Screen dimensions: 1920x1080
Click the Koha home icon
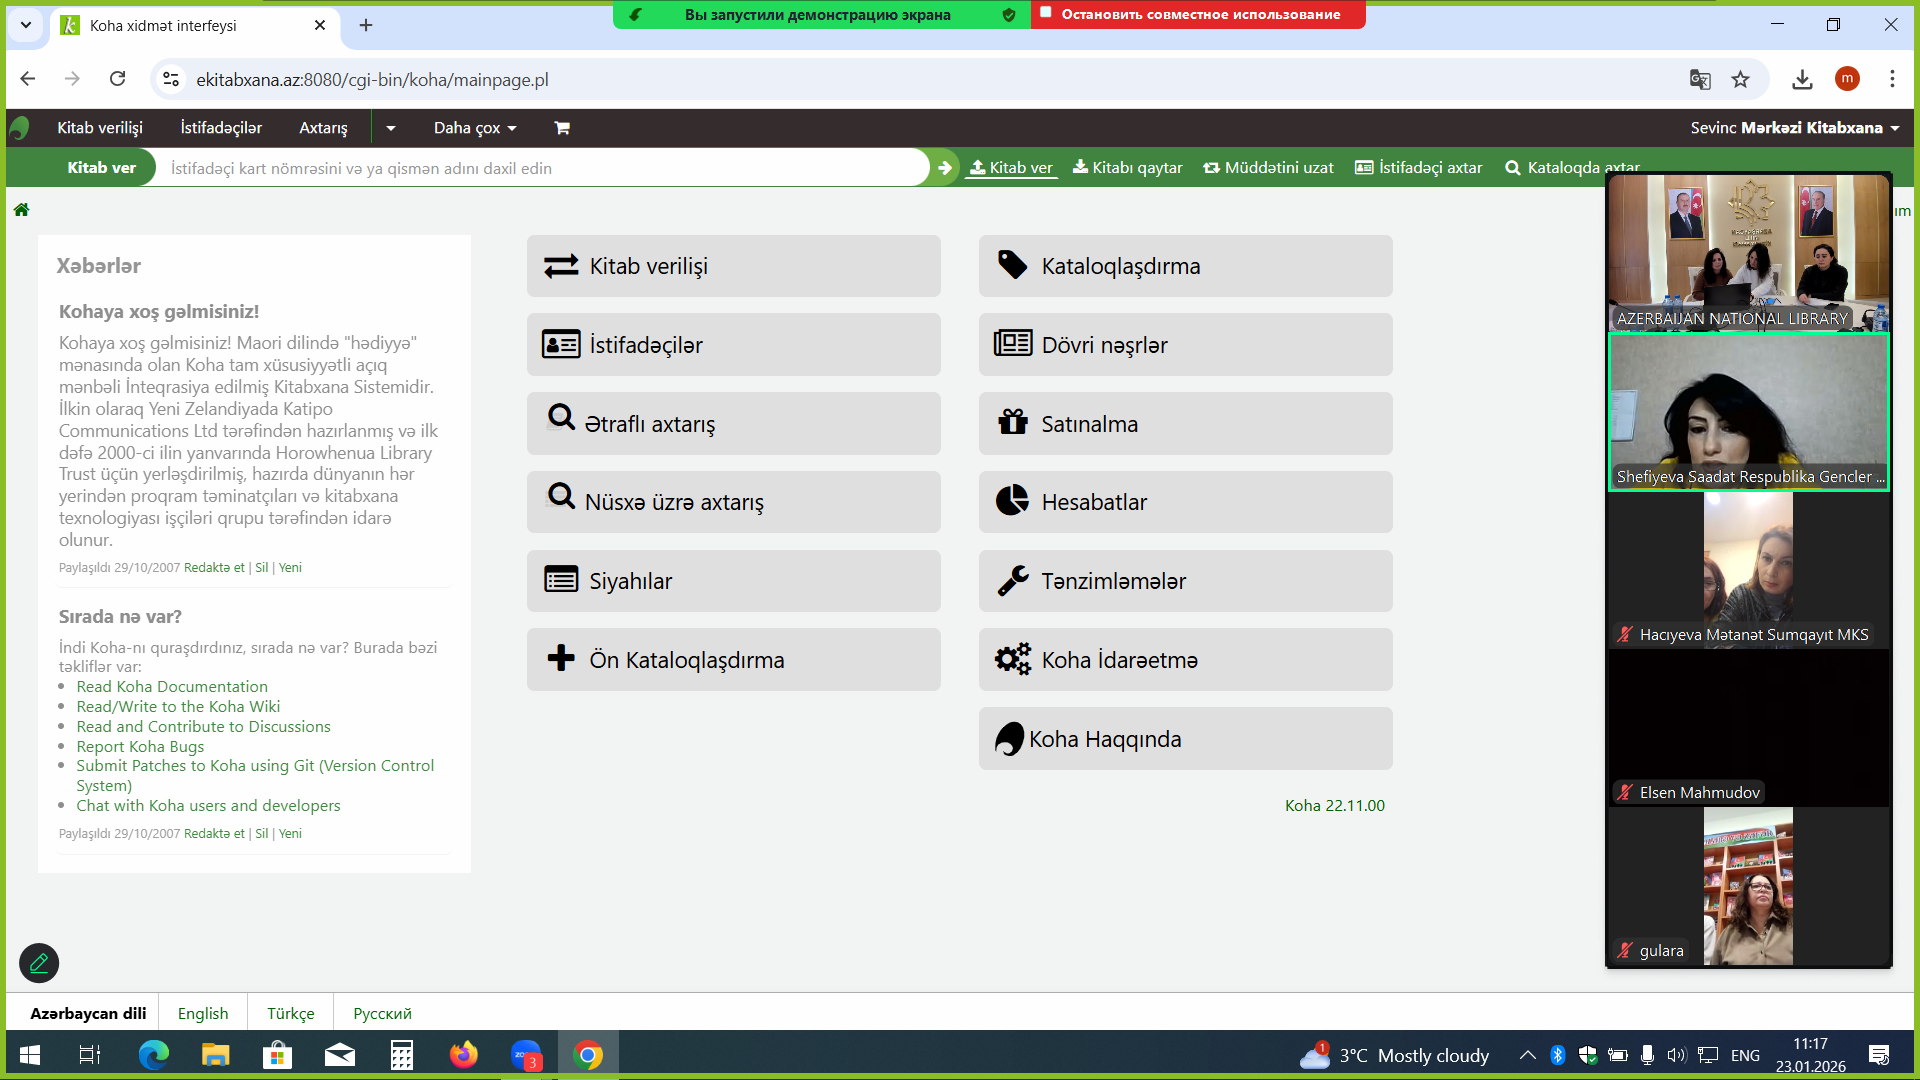click(21, 210)
